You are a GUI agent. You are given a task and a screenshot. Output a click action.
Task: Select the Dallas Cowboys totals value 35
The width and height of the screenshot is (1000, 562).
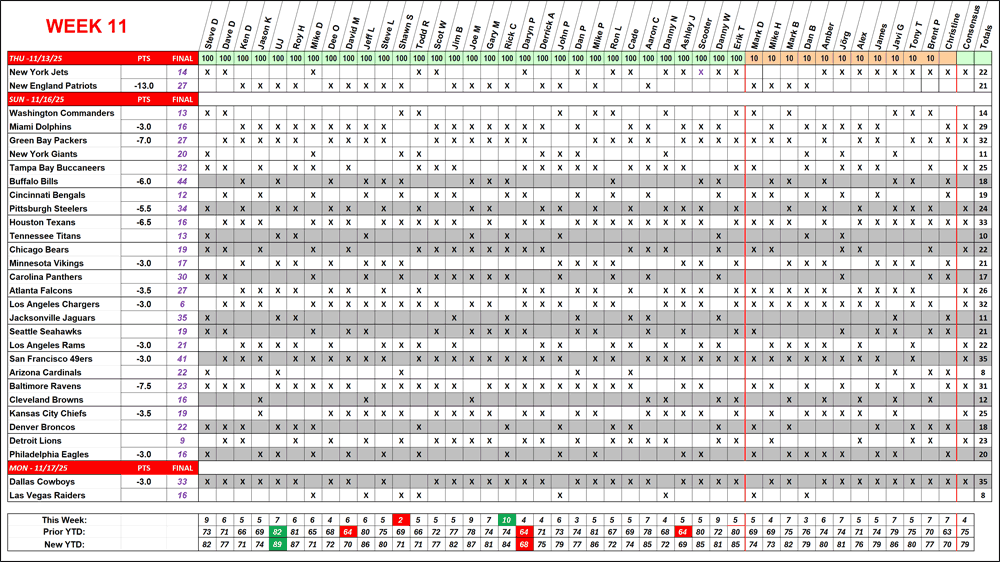(984, 482)
